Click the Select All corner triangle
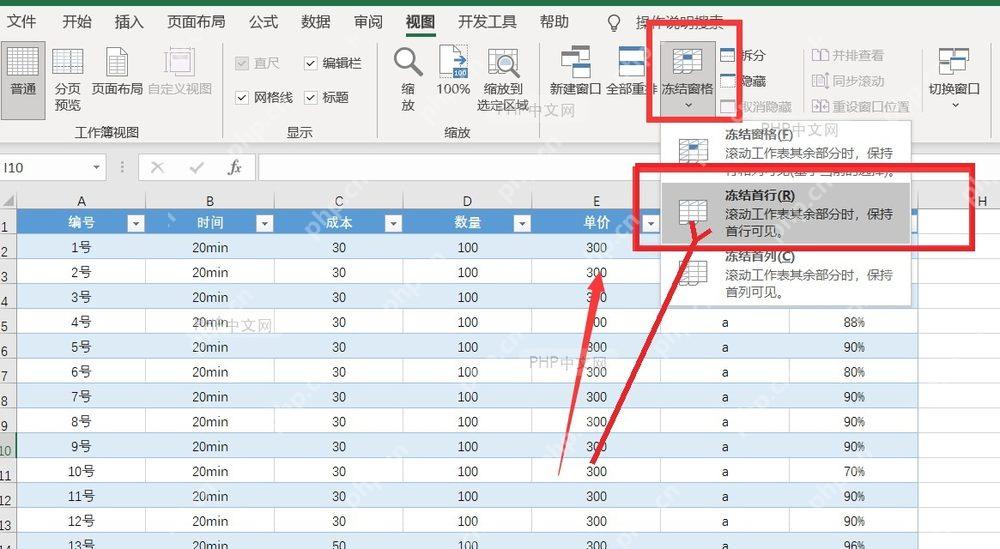This screenshot has height=549, width=1000. click(8, 201)
